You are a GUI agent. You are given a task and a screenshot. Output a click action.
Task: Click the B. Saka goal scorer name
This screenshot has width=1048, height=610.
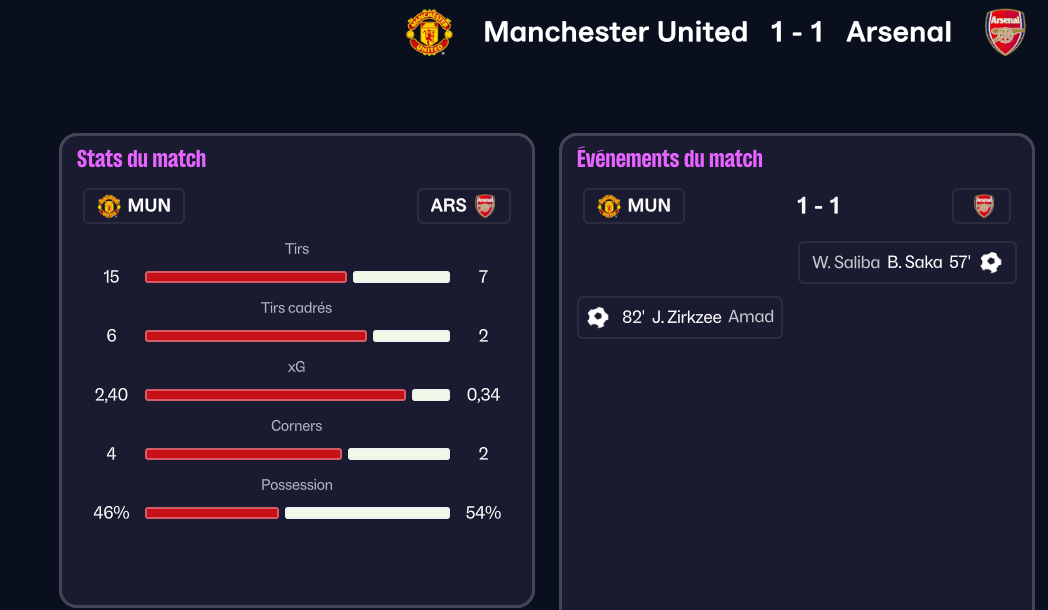pyautogui.click(x=914, y=262)
